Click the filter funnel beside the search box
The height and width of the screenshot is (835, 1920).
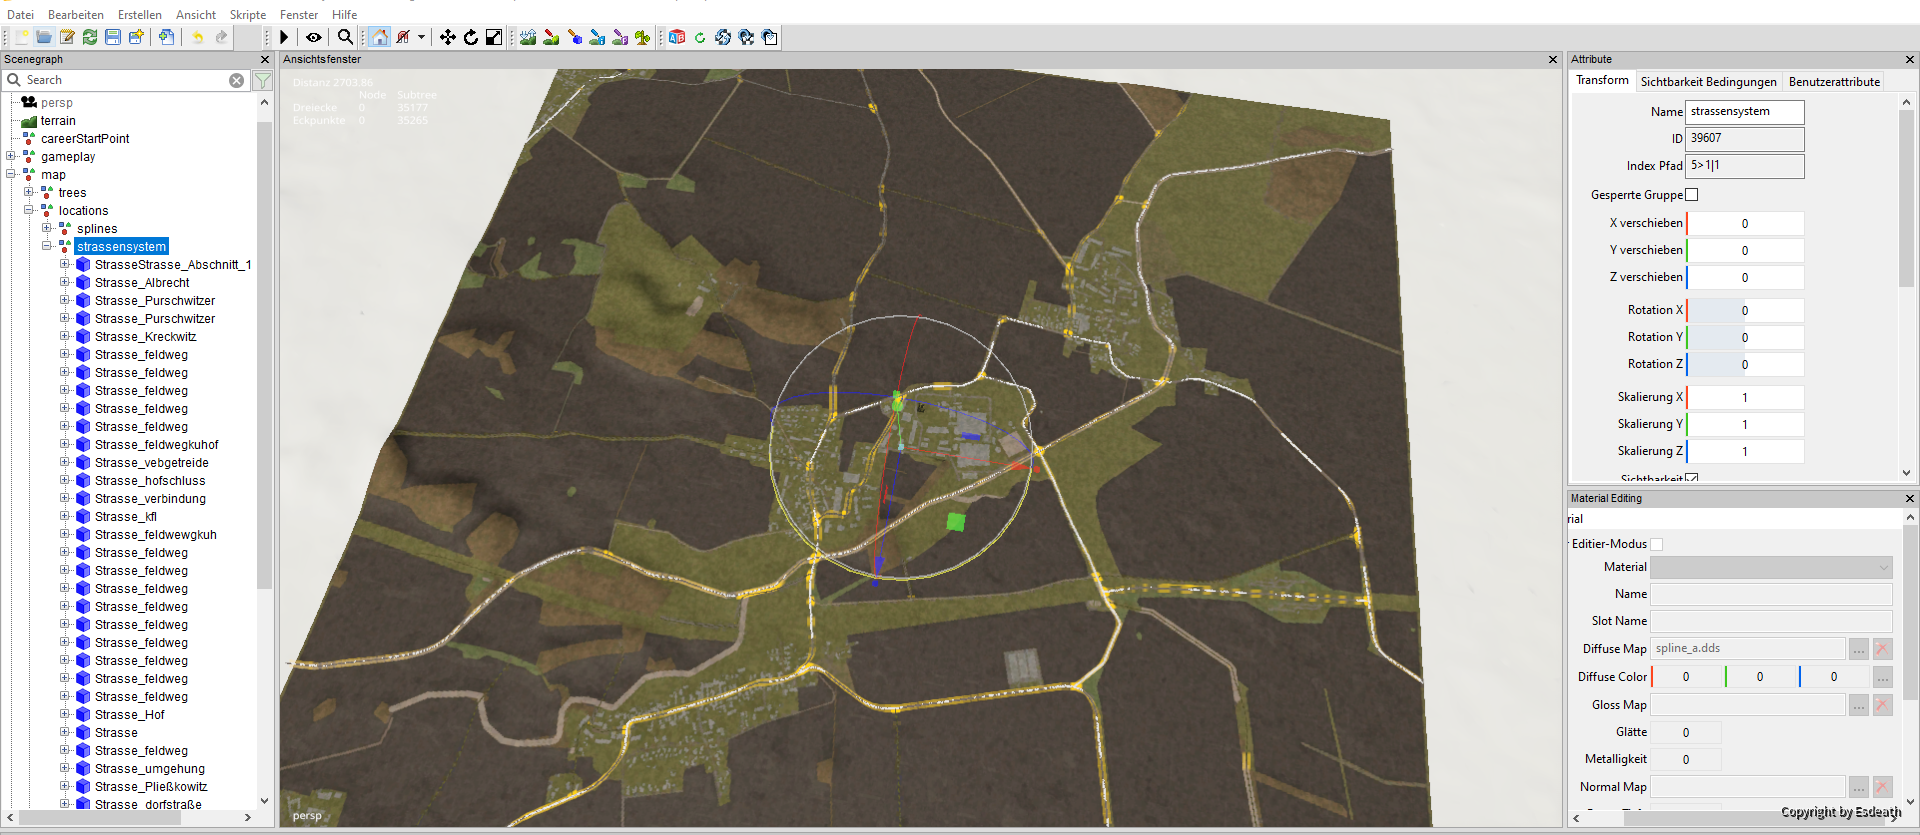click(263, 80)
